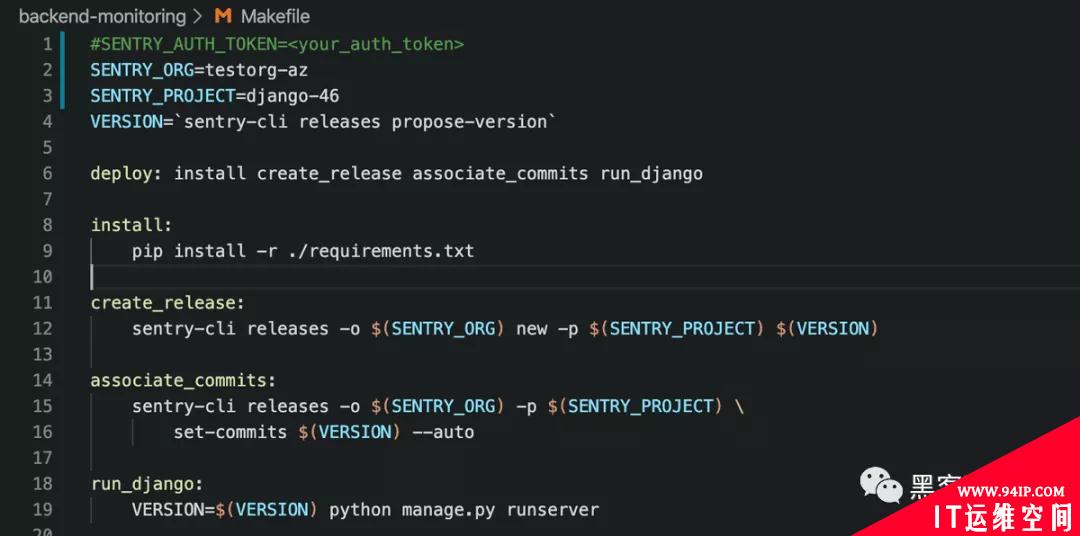Click line number 12 in gutter
The width and height of the screenshot is (1080, 536).
pos(43,328)
